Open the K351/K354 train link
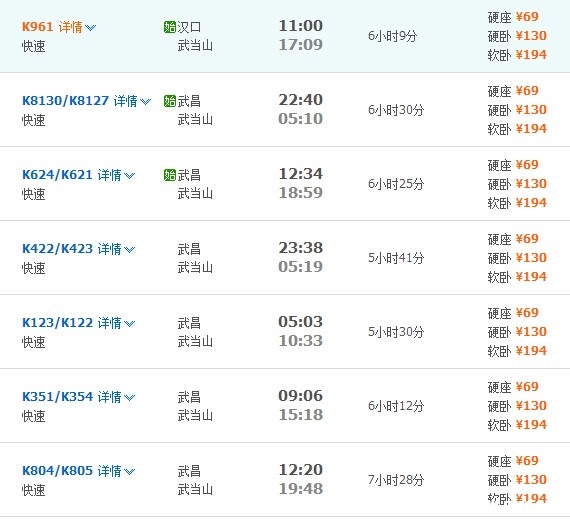 point(57,397)
